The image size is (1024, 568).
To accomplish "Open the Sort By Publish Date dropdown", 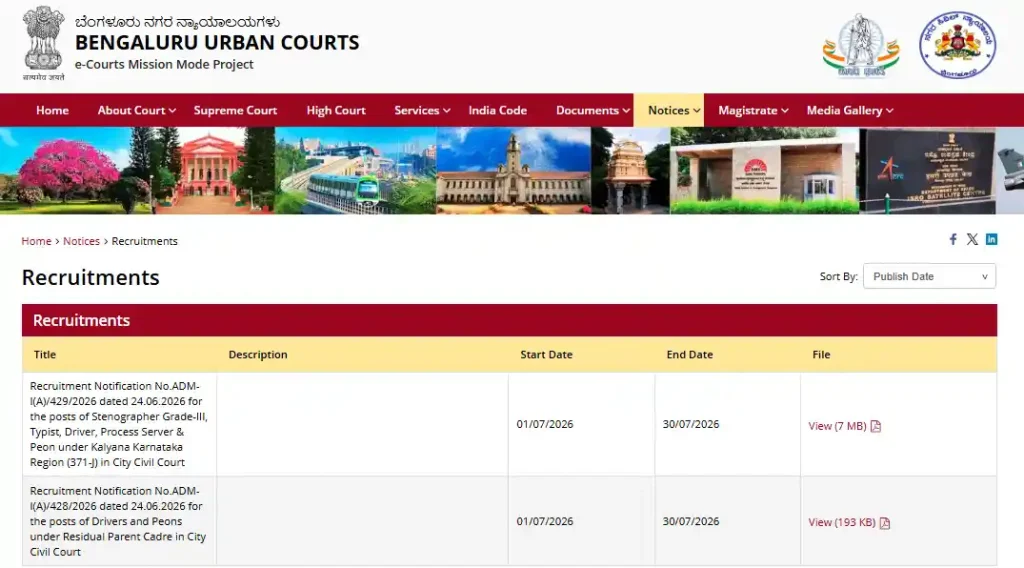I will click(929, 276).
